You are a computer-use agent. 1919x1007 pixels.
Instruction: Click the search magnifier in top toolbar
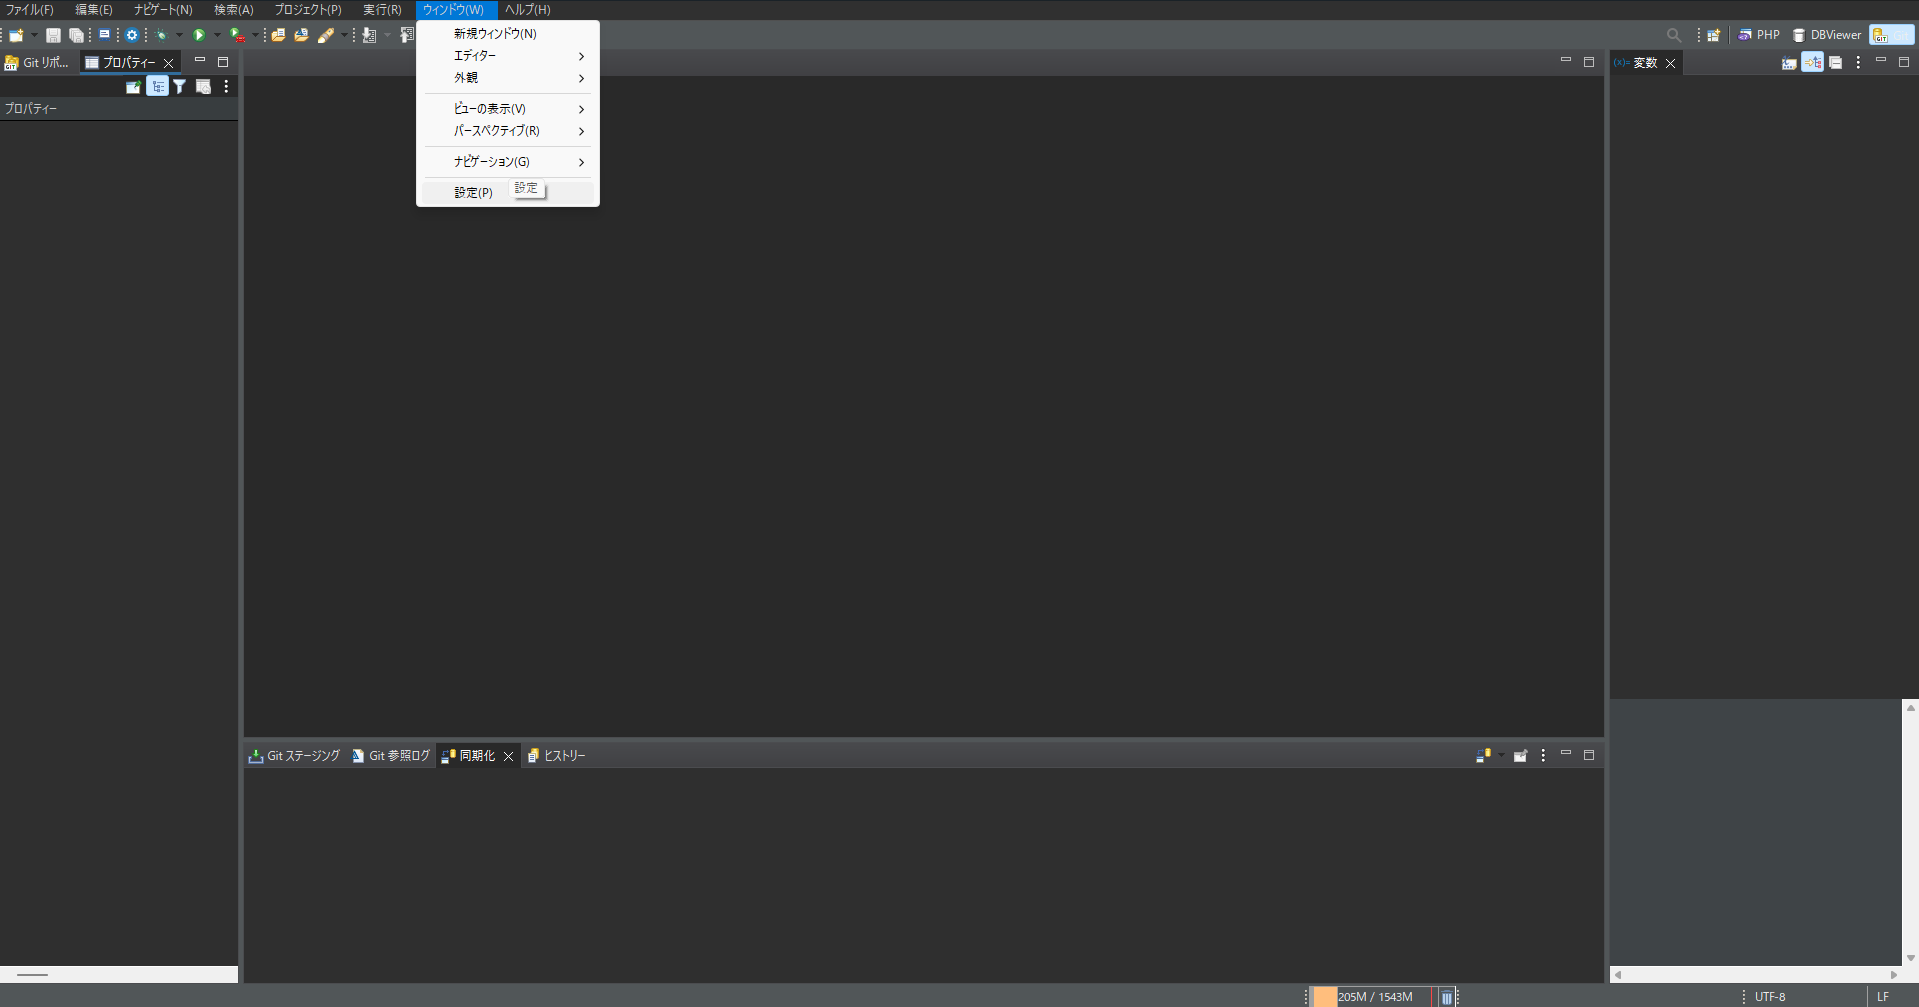(1674, 35)
